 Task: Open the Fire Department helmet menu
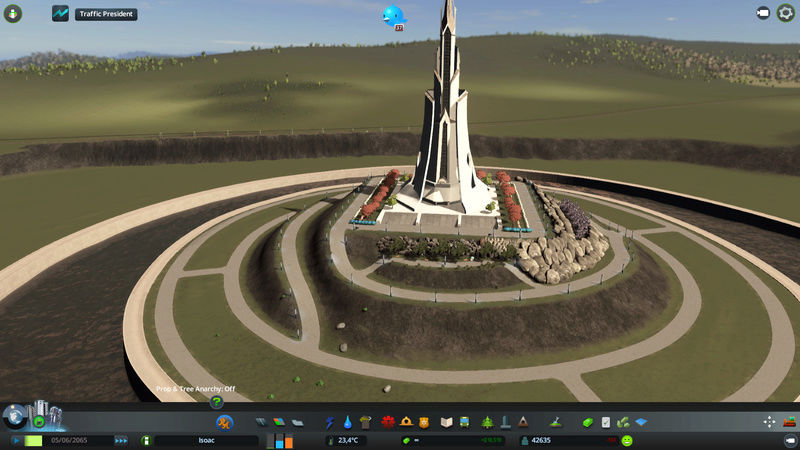[x=406, y=422]
